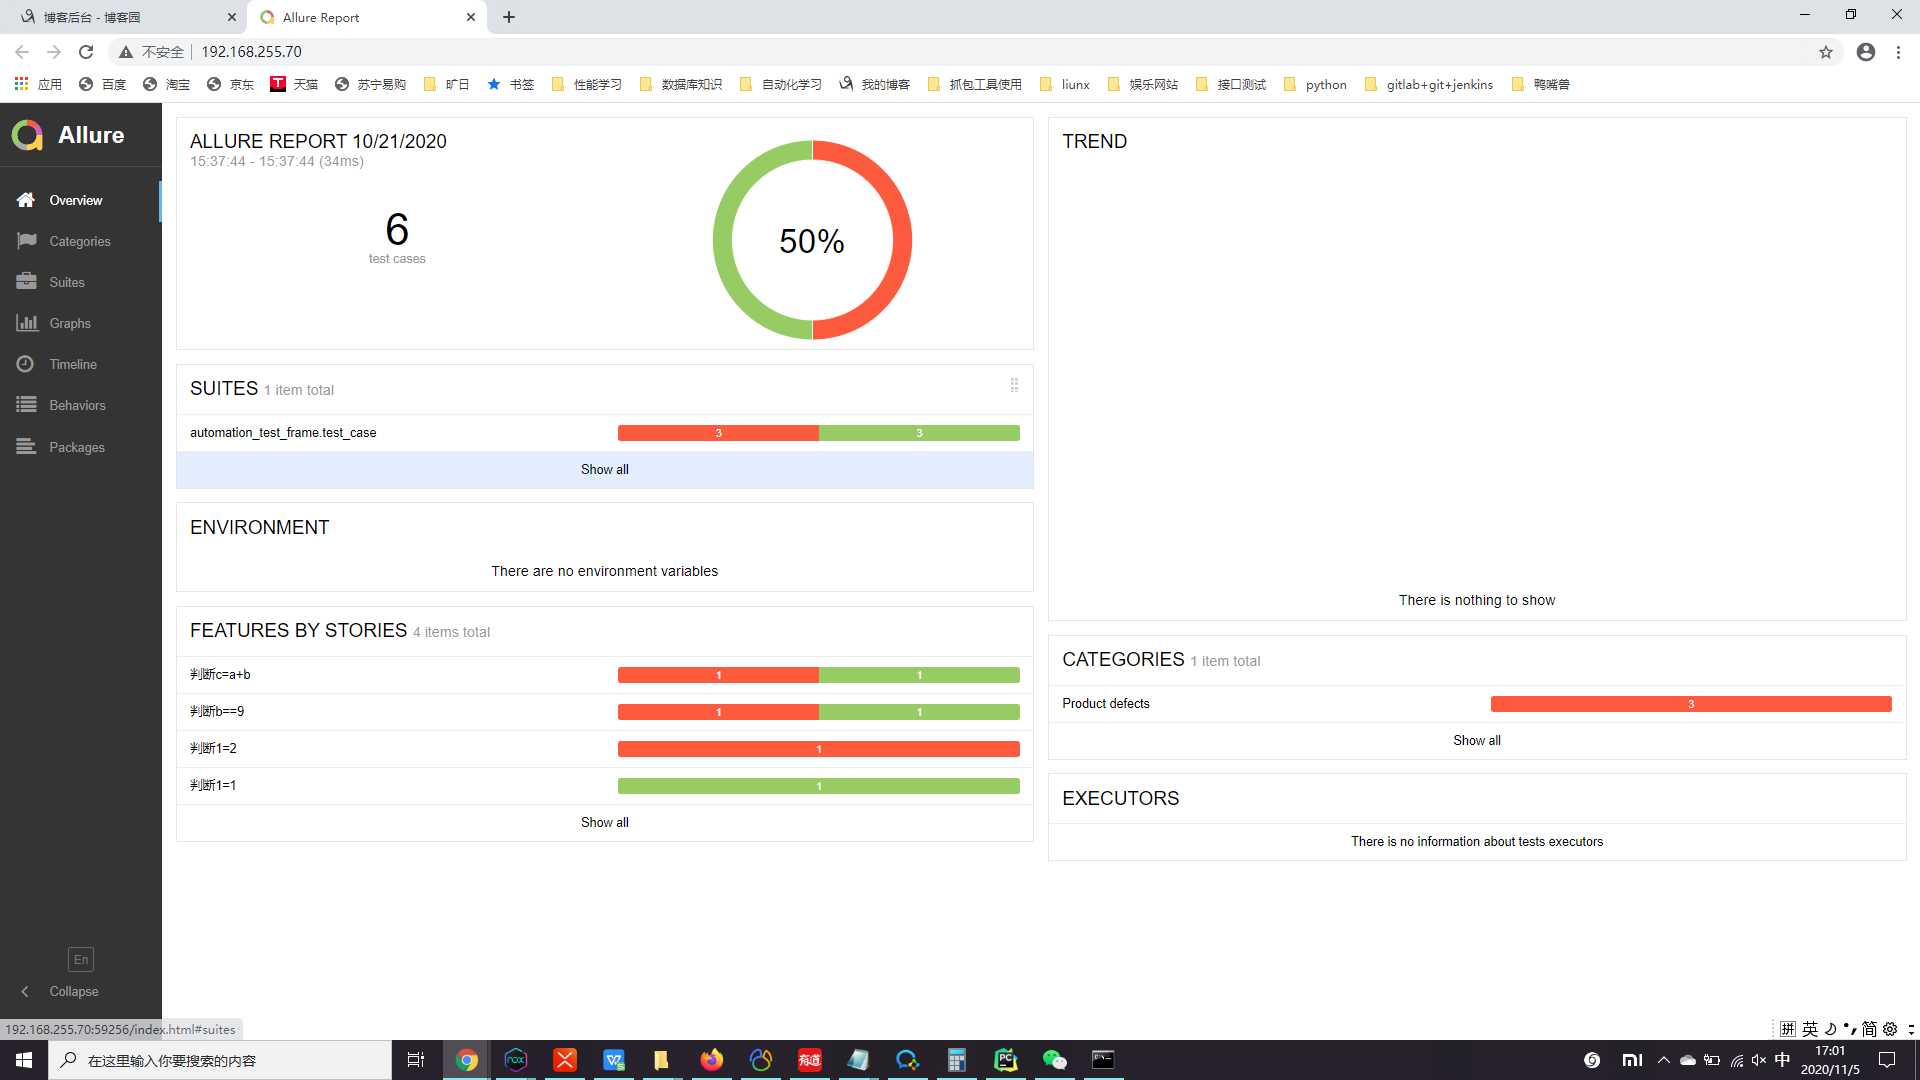Open automation_test_frame.test_case suite
This screenshot has width=1920, height=1080.
point(604,433)
